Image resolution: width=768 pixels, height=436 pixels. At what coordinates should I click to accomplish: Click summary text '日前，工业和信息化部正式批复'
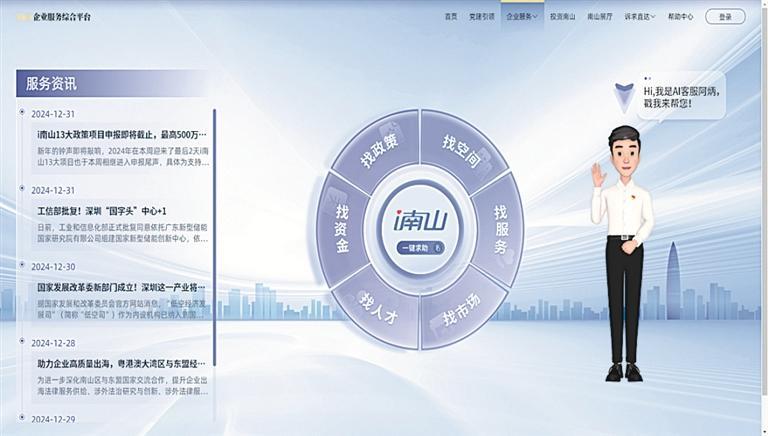pyautogui.click(x=122, y=233)
